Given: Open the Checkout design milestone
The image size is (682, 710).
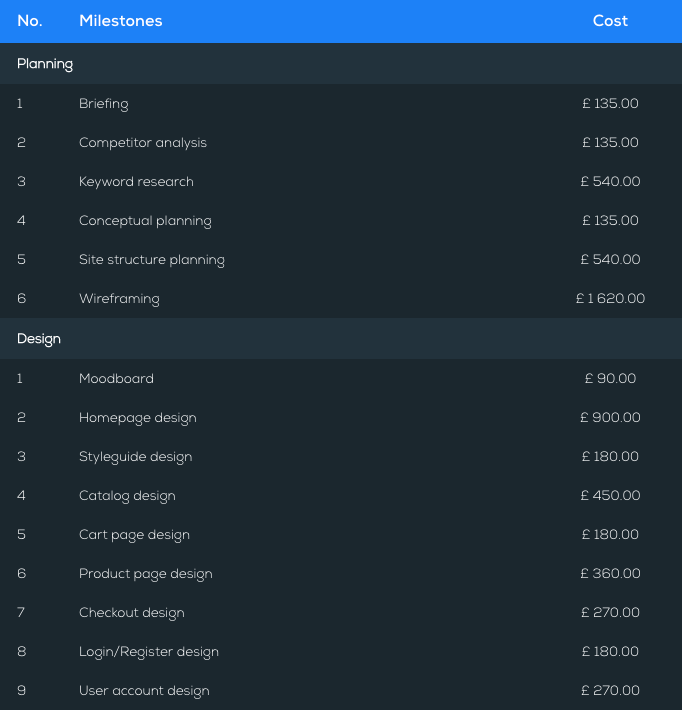Looking at the screenshot, I should (x=132, y=613).
